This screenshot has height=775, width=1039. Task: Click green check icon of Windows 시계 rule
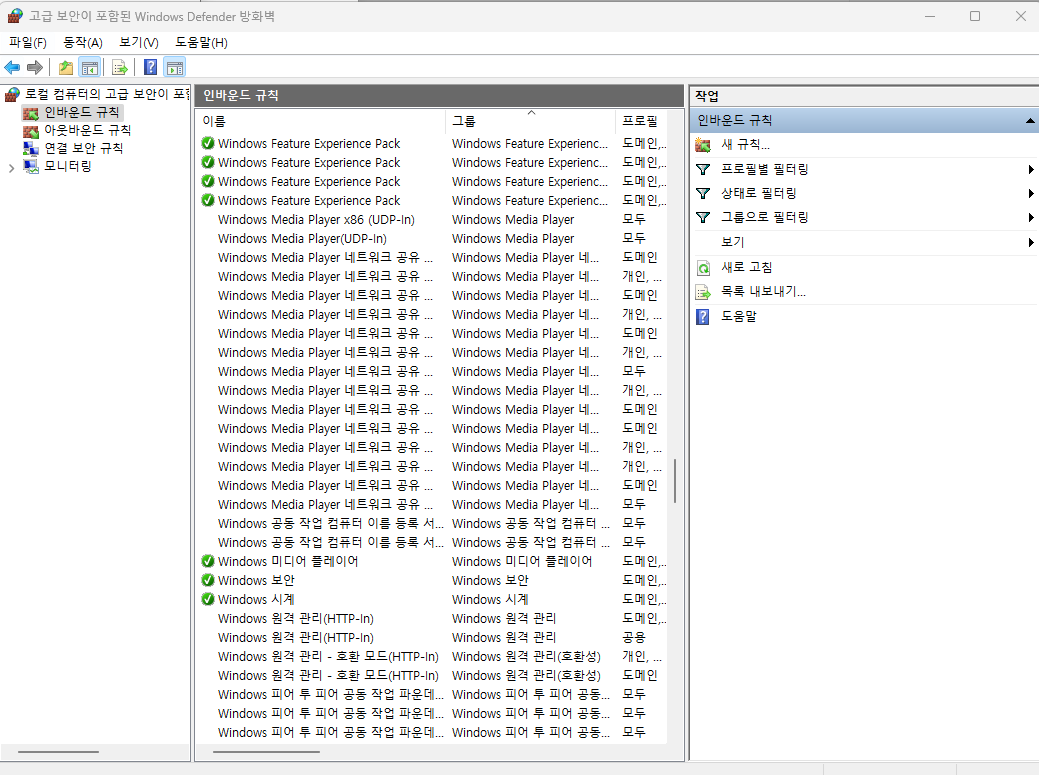tap(208, 599)
